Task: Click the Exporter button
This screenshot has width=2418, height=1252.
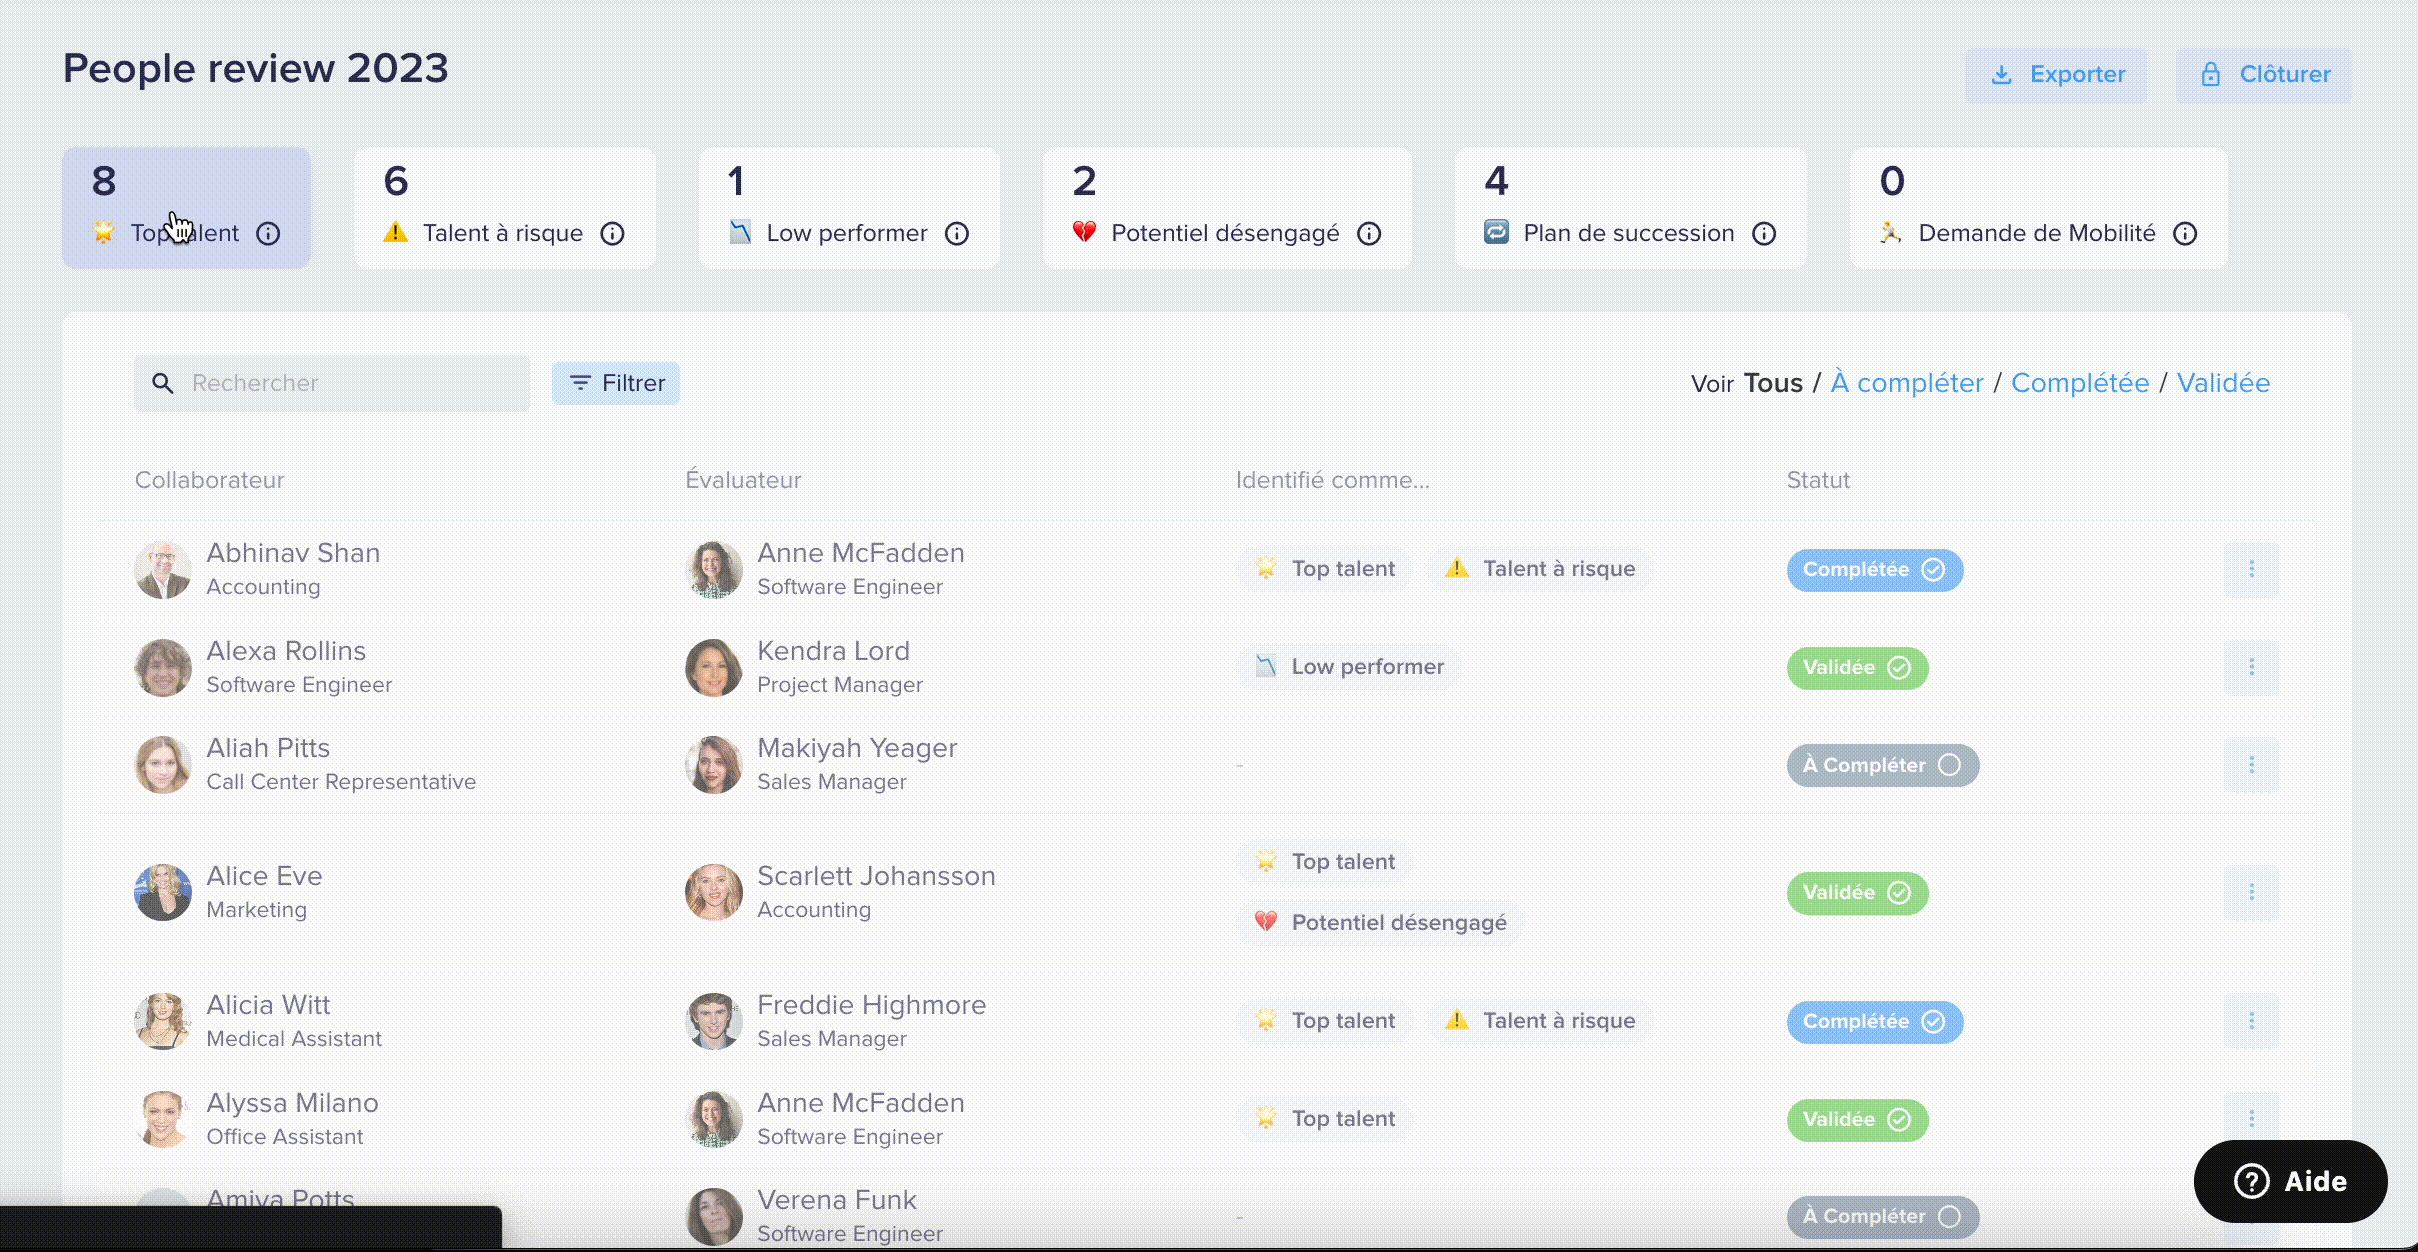Action: click(2057, 75)
